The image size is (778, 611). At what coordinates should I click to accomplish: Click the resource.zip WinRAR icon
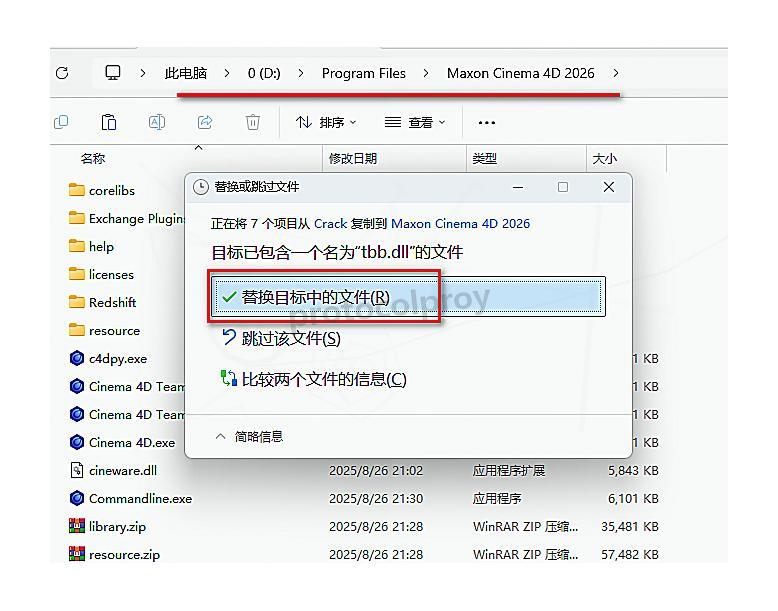click(76, 553)
